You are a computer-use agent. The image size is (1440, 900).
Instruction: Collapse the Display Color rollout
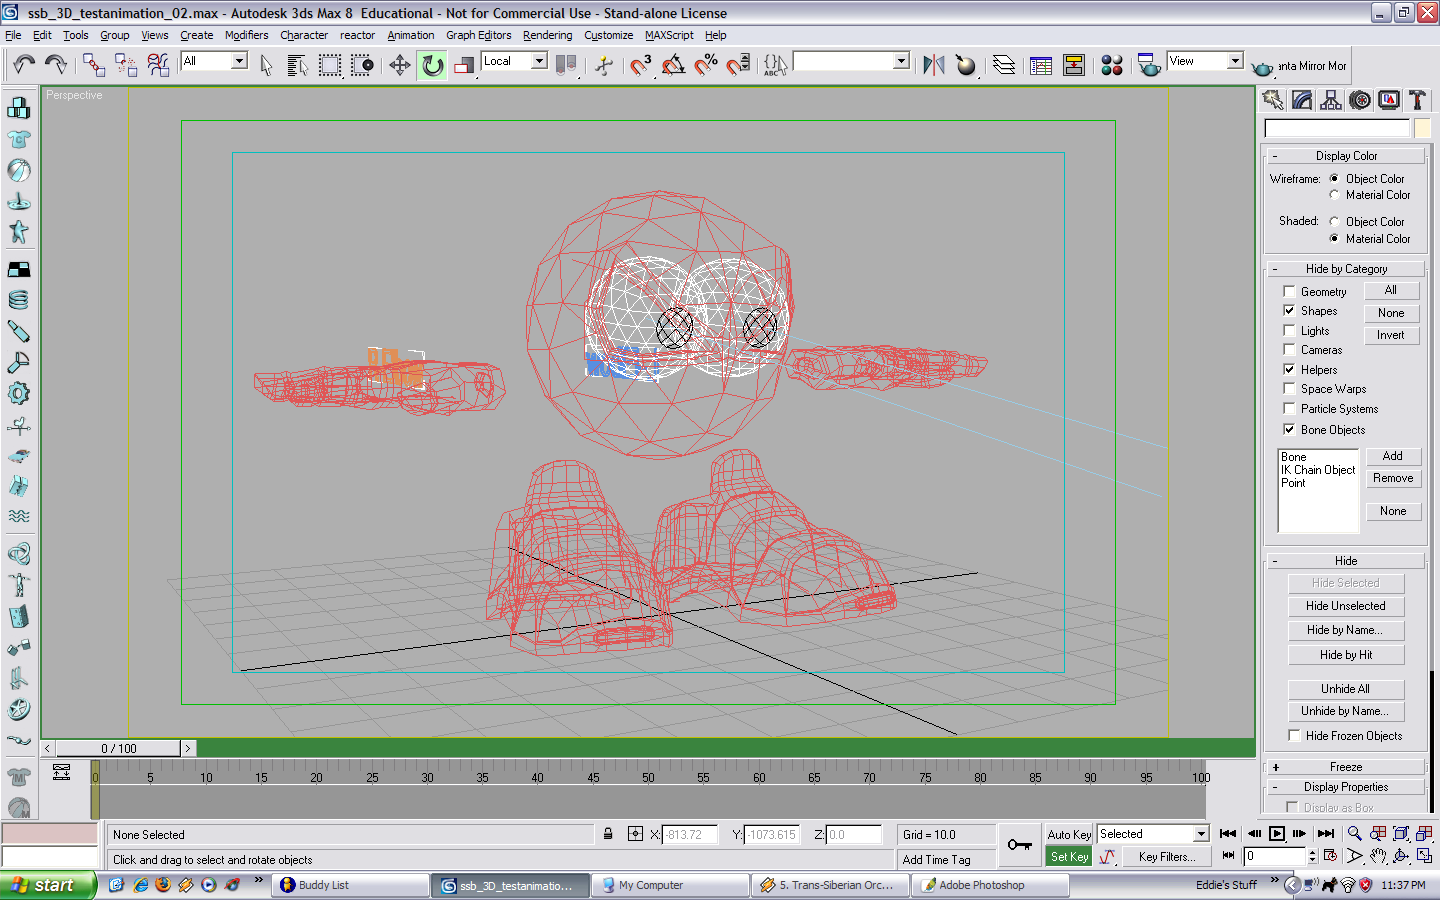pyautogui.click(x=1346, y=156)
